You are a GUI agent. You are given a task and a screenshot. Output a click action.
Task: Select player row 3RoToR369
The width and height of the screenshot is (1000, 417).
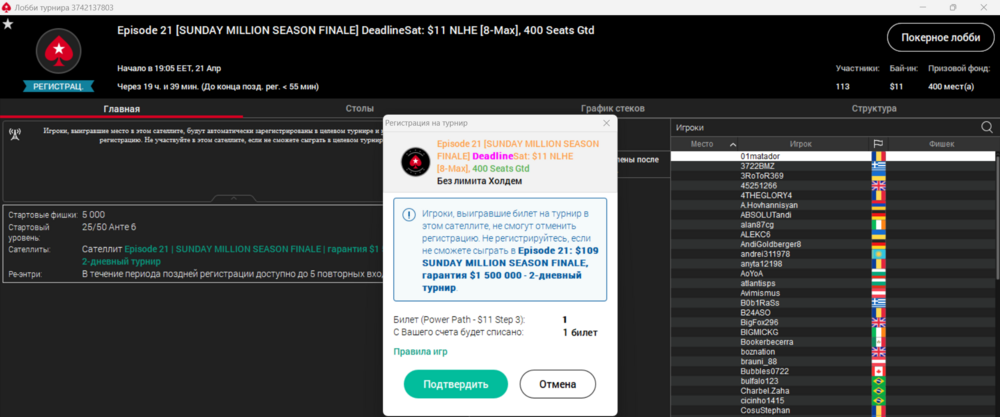(833, 175)
